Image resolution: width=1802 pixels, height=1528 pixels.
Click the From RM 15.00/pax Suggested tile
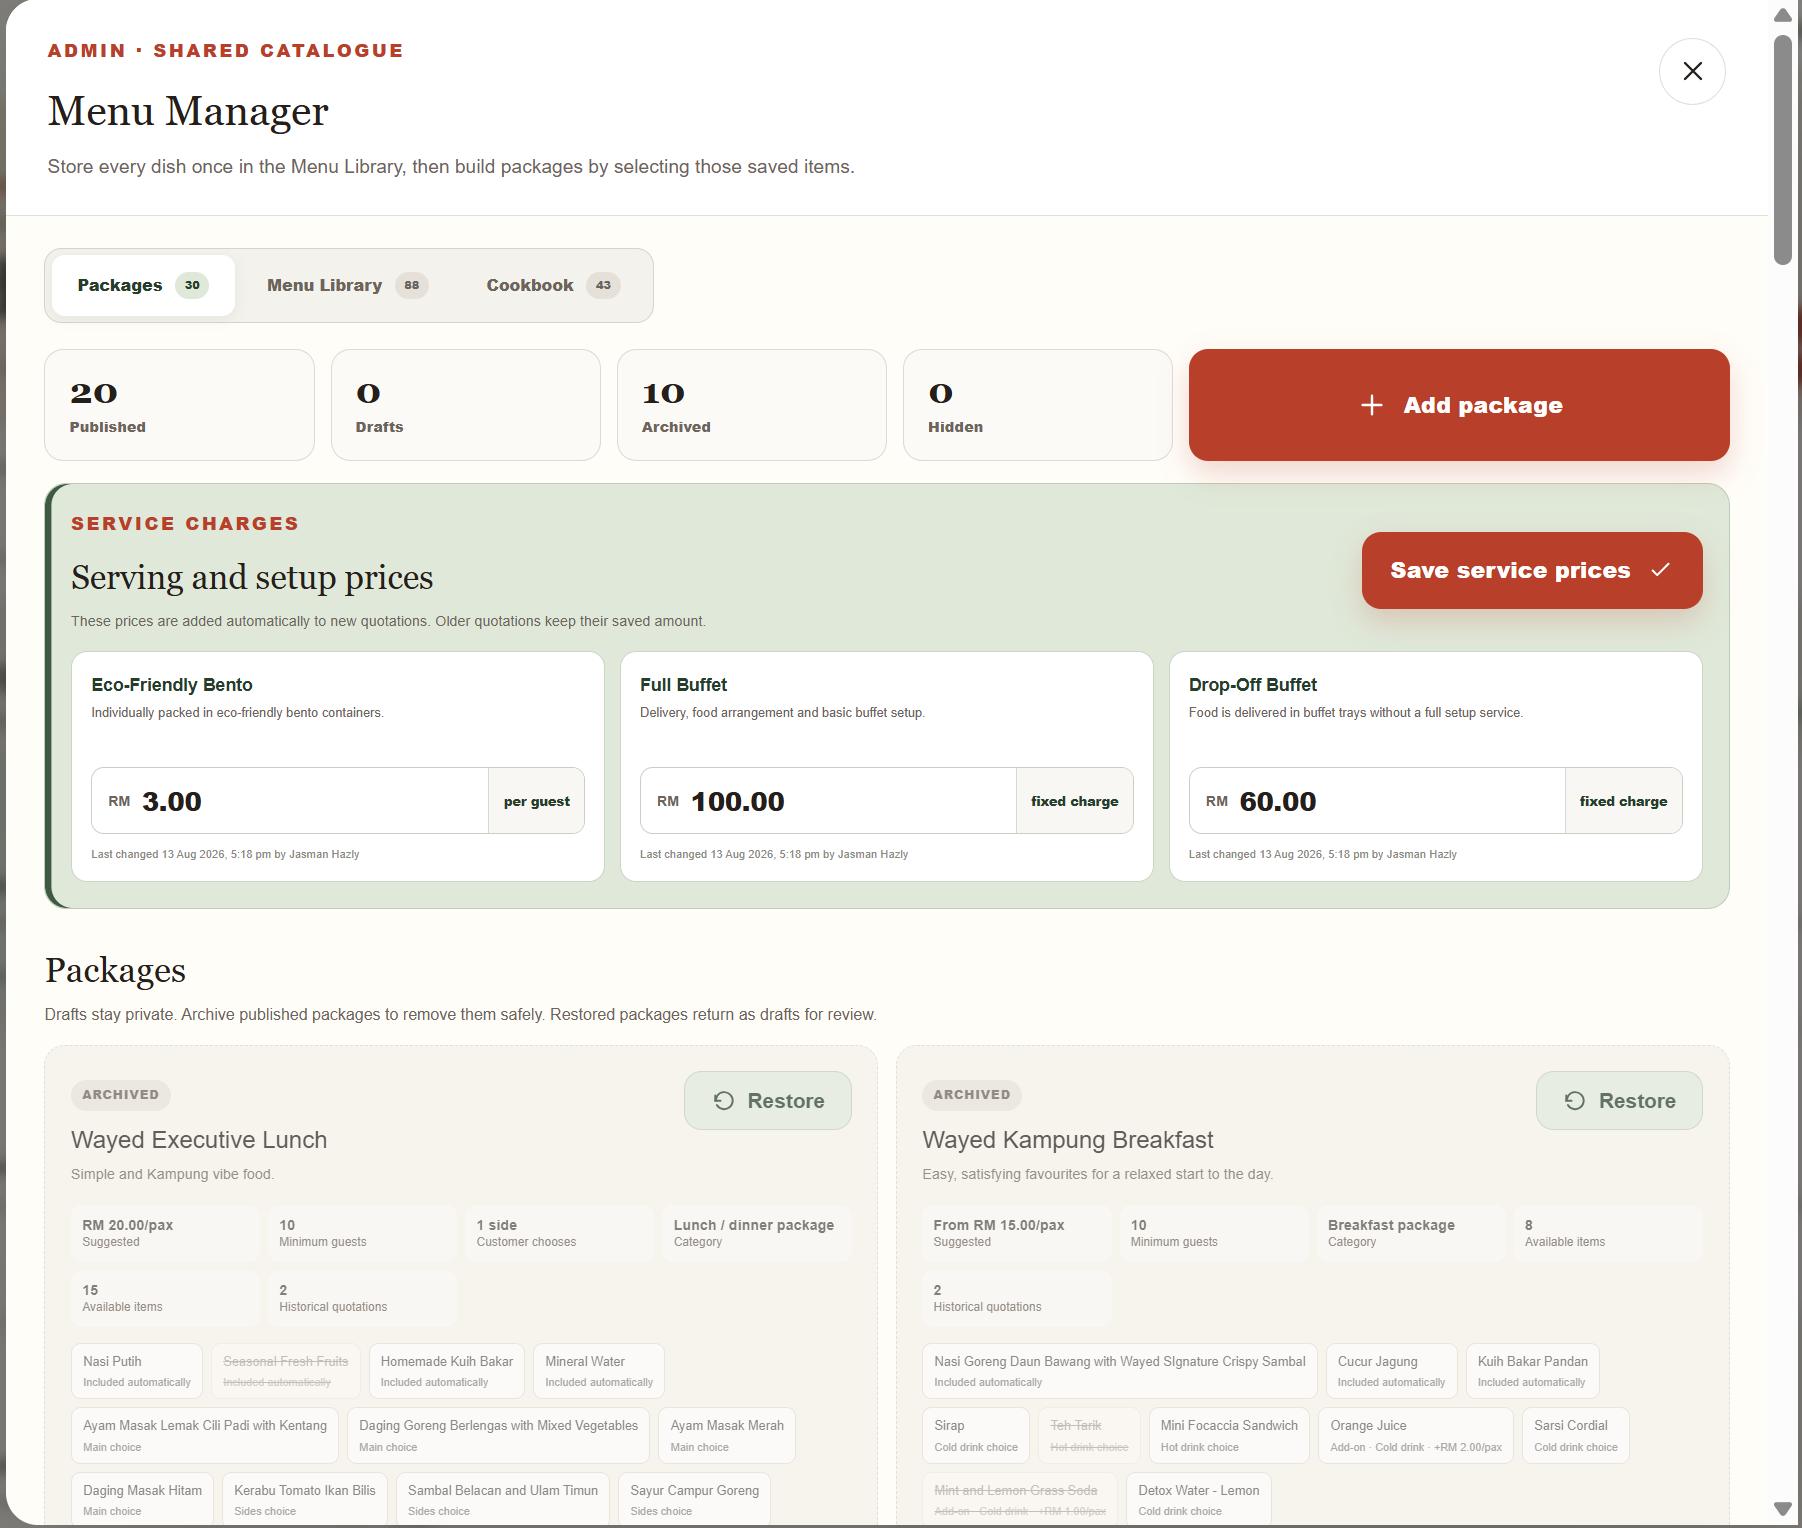pyautogui.click(x=1016, y=1233)
